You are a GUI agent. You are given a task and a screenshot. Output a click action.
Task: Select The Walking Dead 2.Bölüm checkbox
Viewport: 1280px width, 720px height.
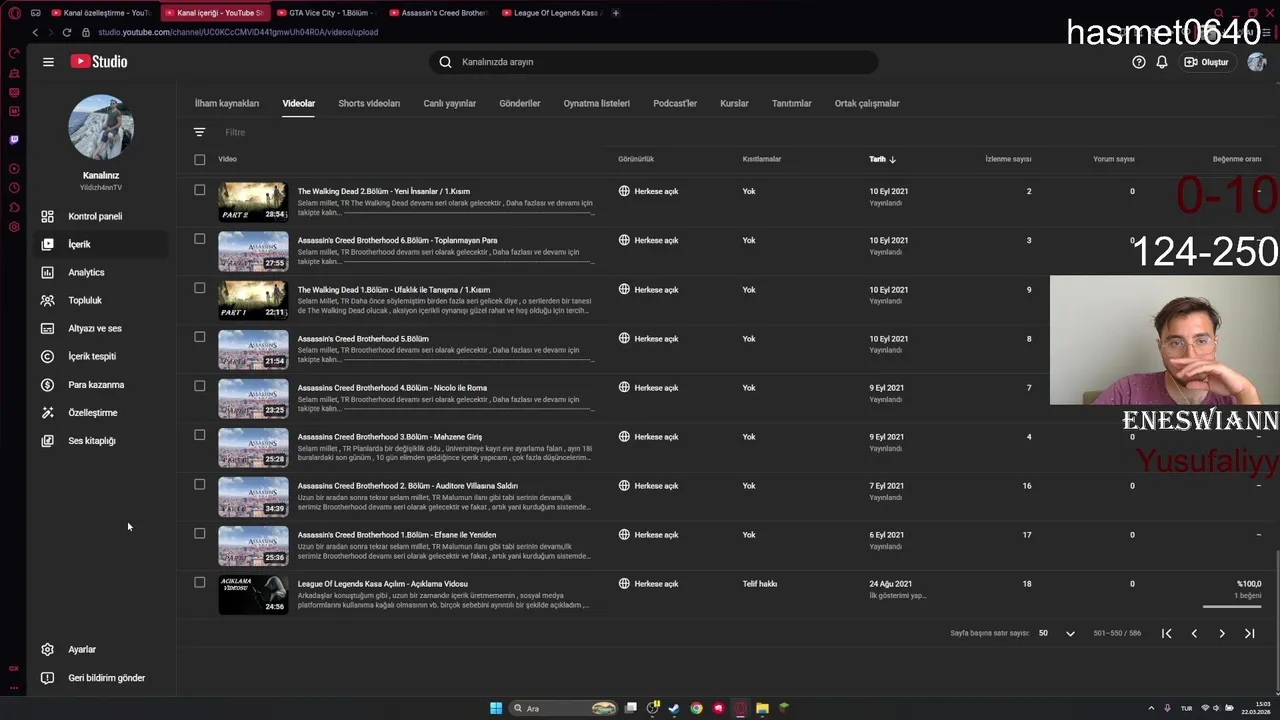pos(200,190)
